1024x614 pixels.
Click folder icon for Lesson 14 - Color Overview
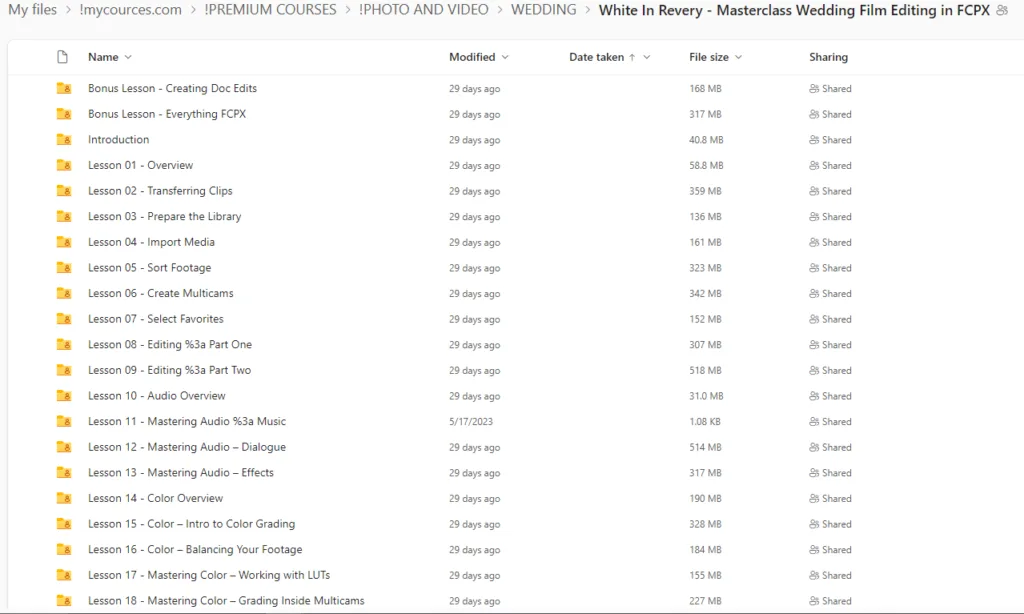(64, 498)
